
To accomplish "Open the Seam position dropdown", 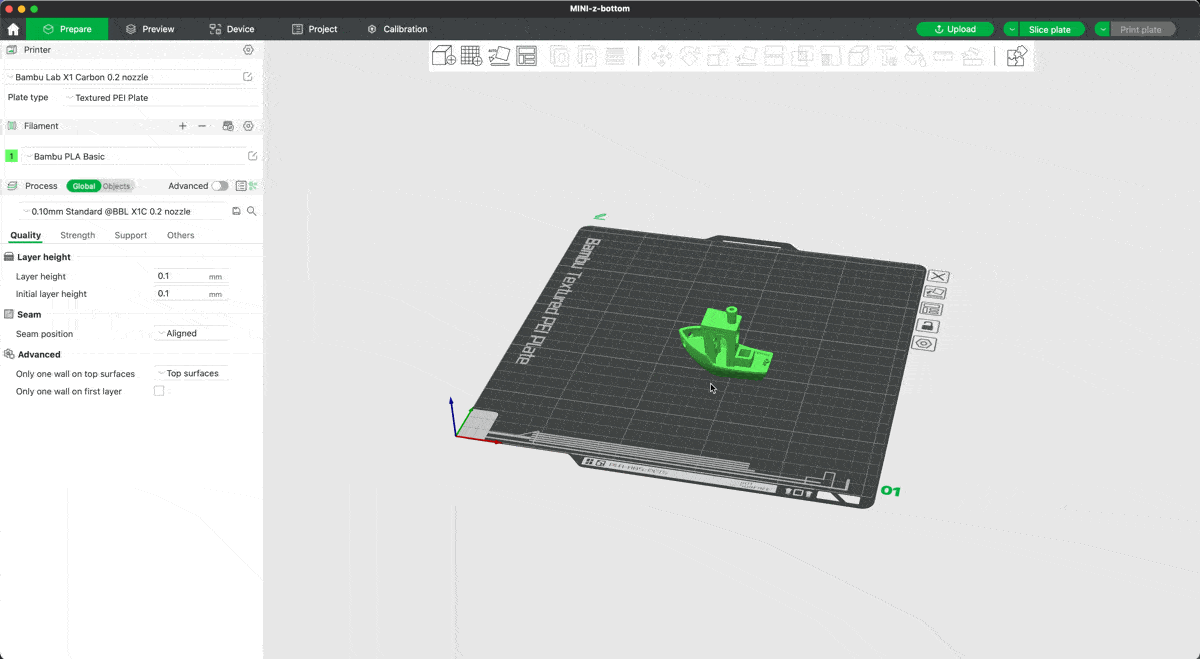I will point(192,333).
